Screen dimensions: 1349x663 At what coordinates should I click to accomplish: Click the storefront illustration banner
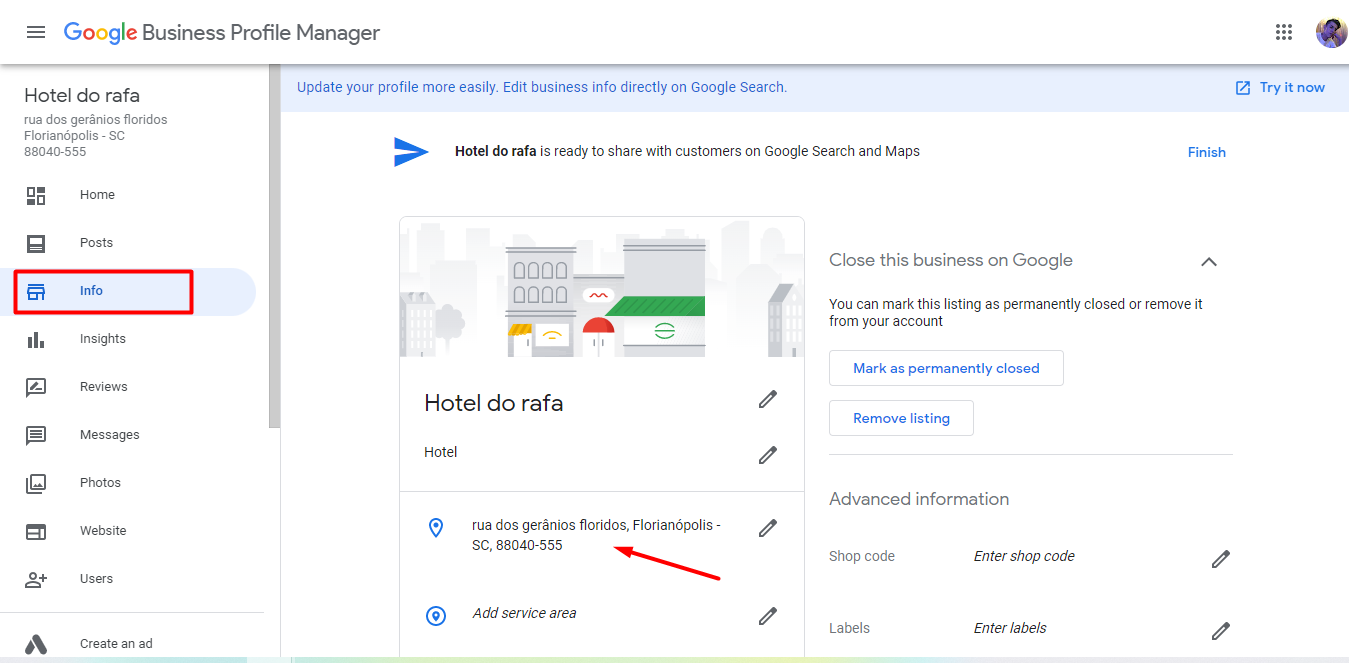(602, 287)
